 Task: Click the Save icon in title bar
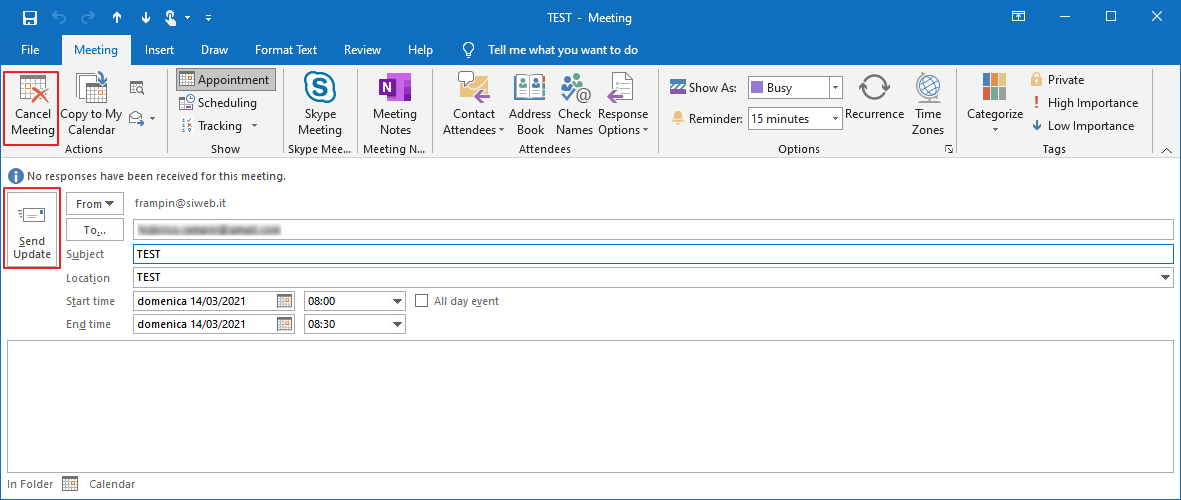30,17
